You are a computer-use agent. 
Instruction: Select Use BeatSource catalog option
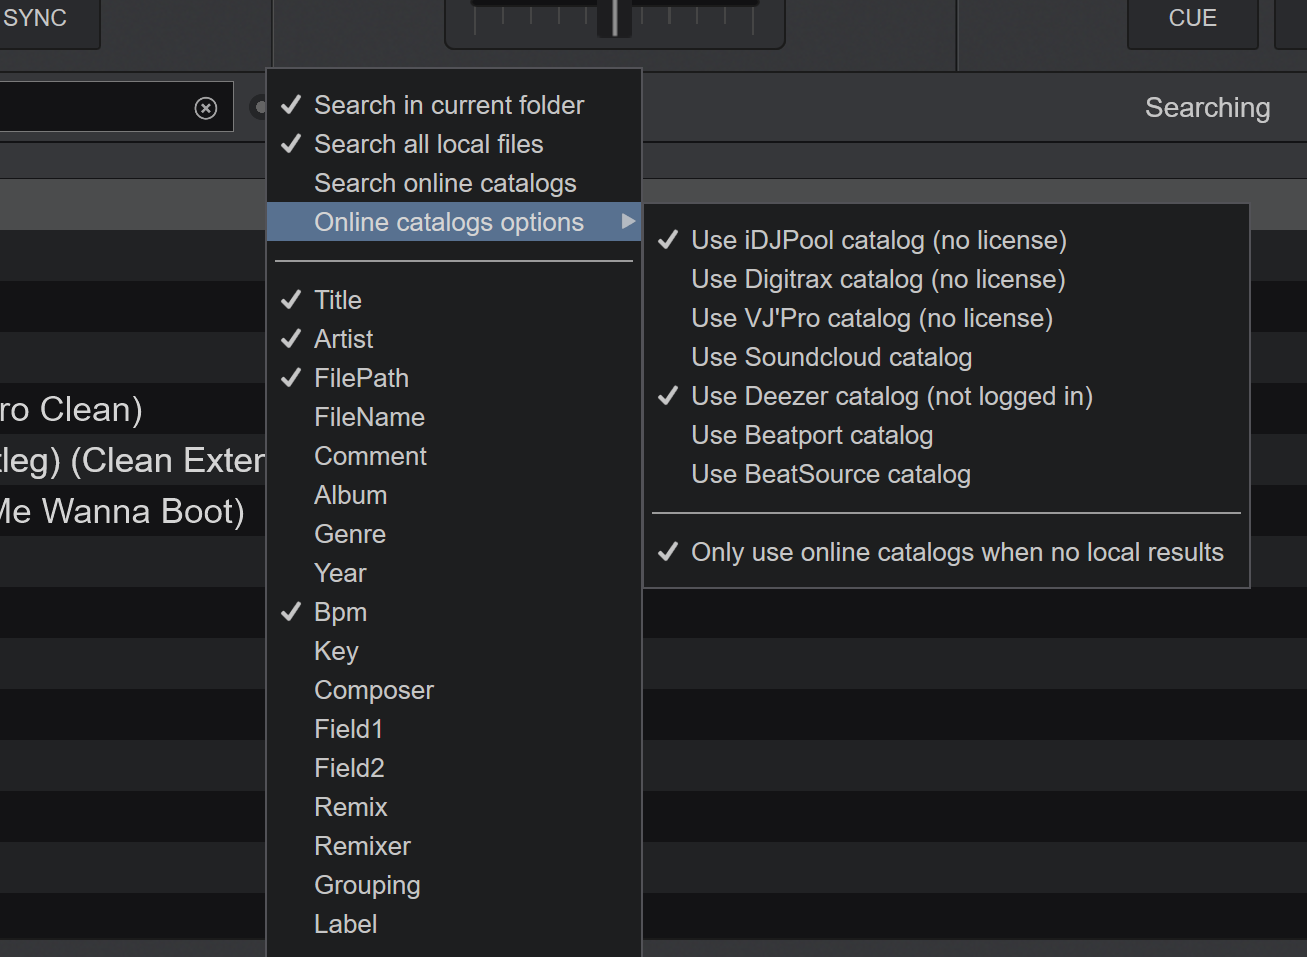click(946, 474)
